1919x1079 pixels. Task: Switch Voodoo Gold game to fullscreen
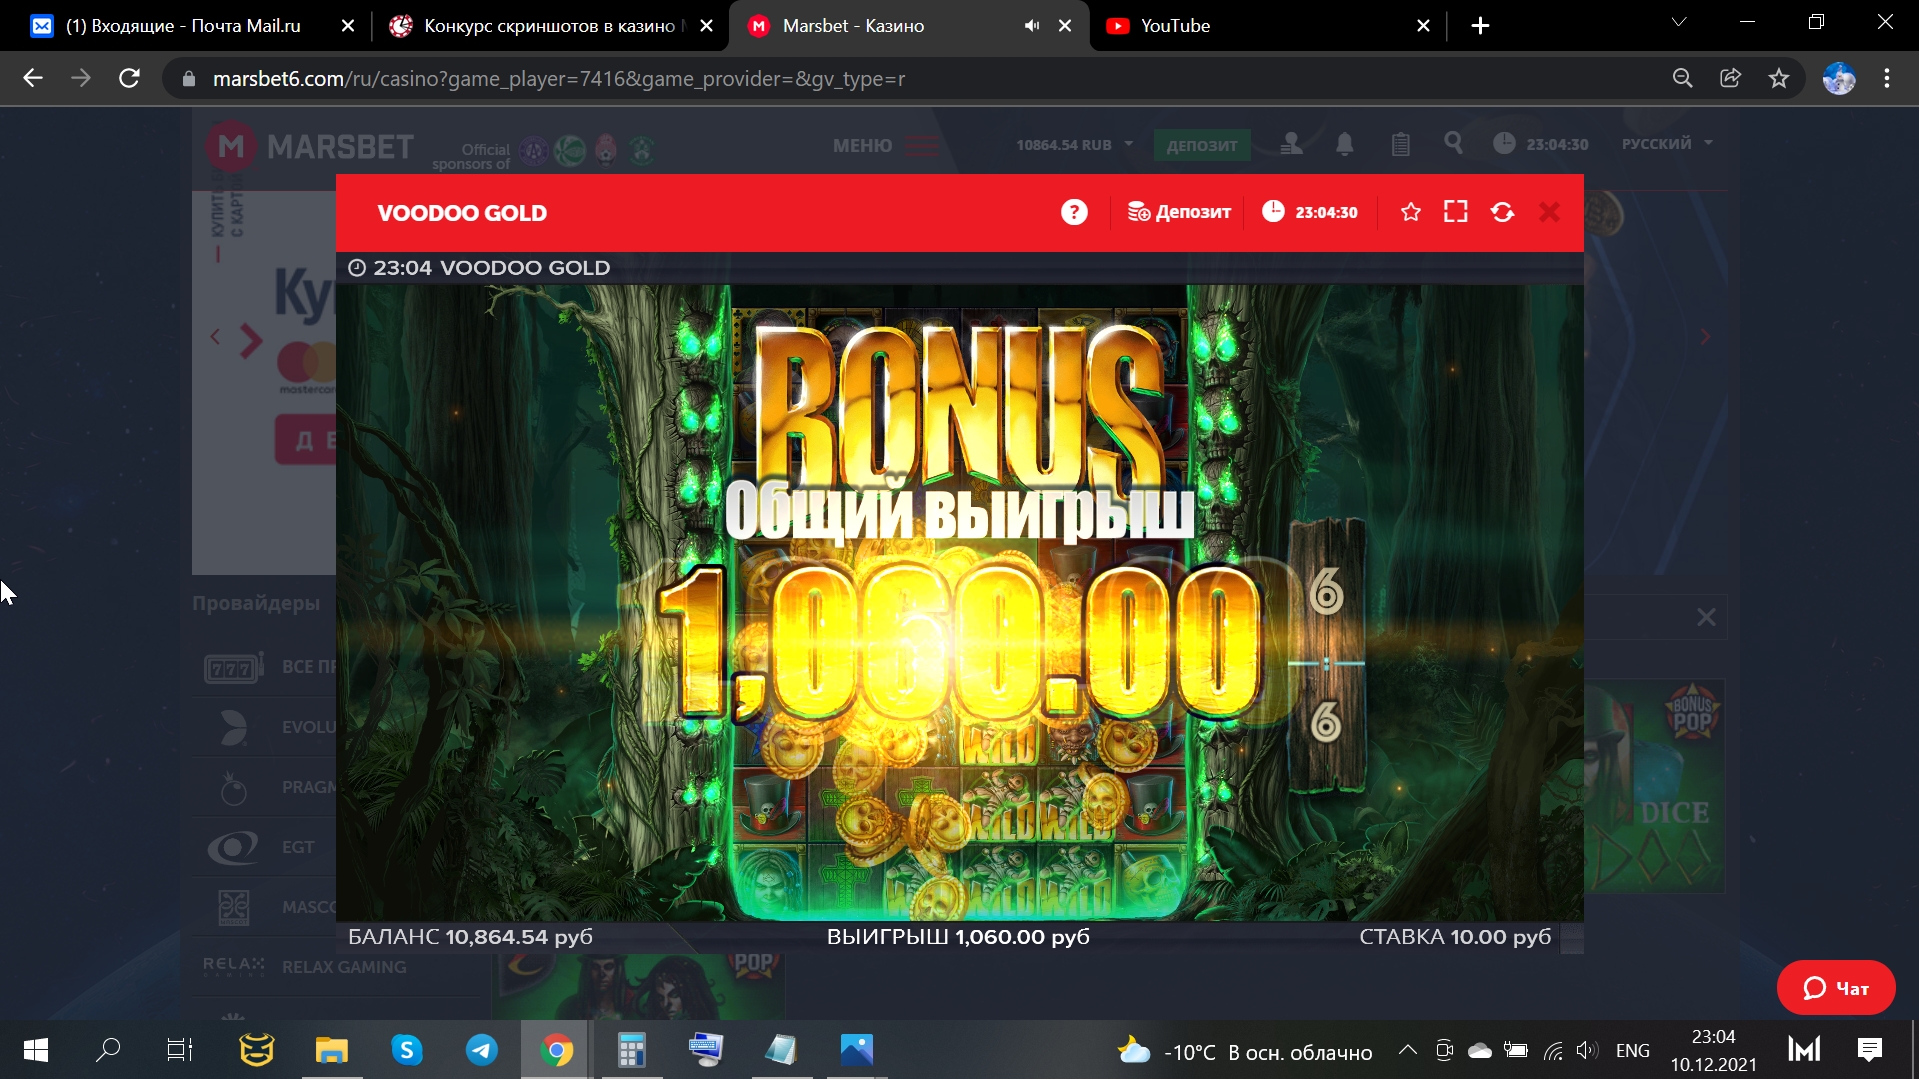(1456, 212)
